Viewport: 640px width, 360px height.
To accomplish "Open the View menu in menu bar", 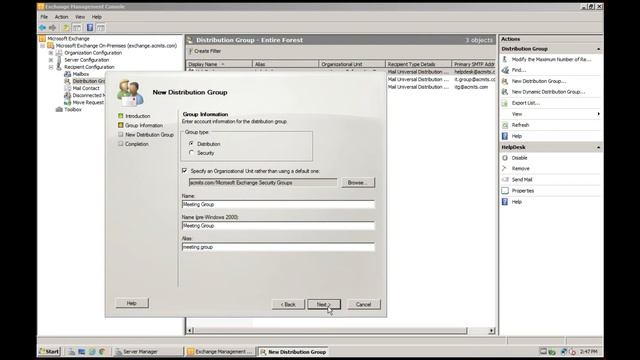I will point(80,17).
